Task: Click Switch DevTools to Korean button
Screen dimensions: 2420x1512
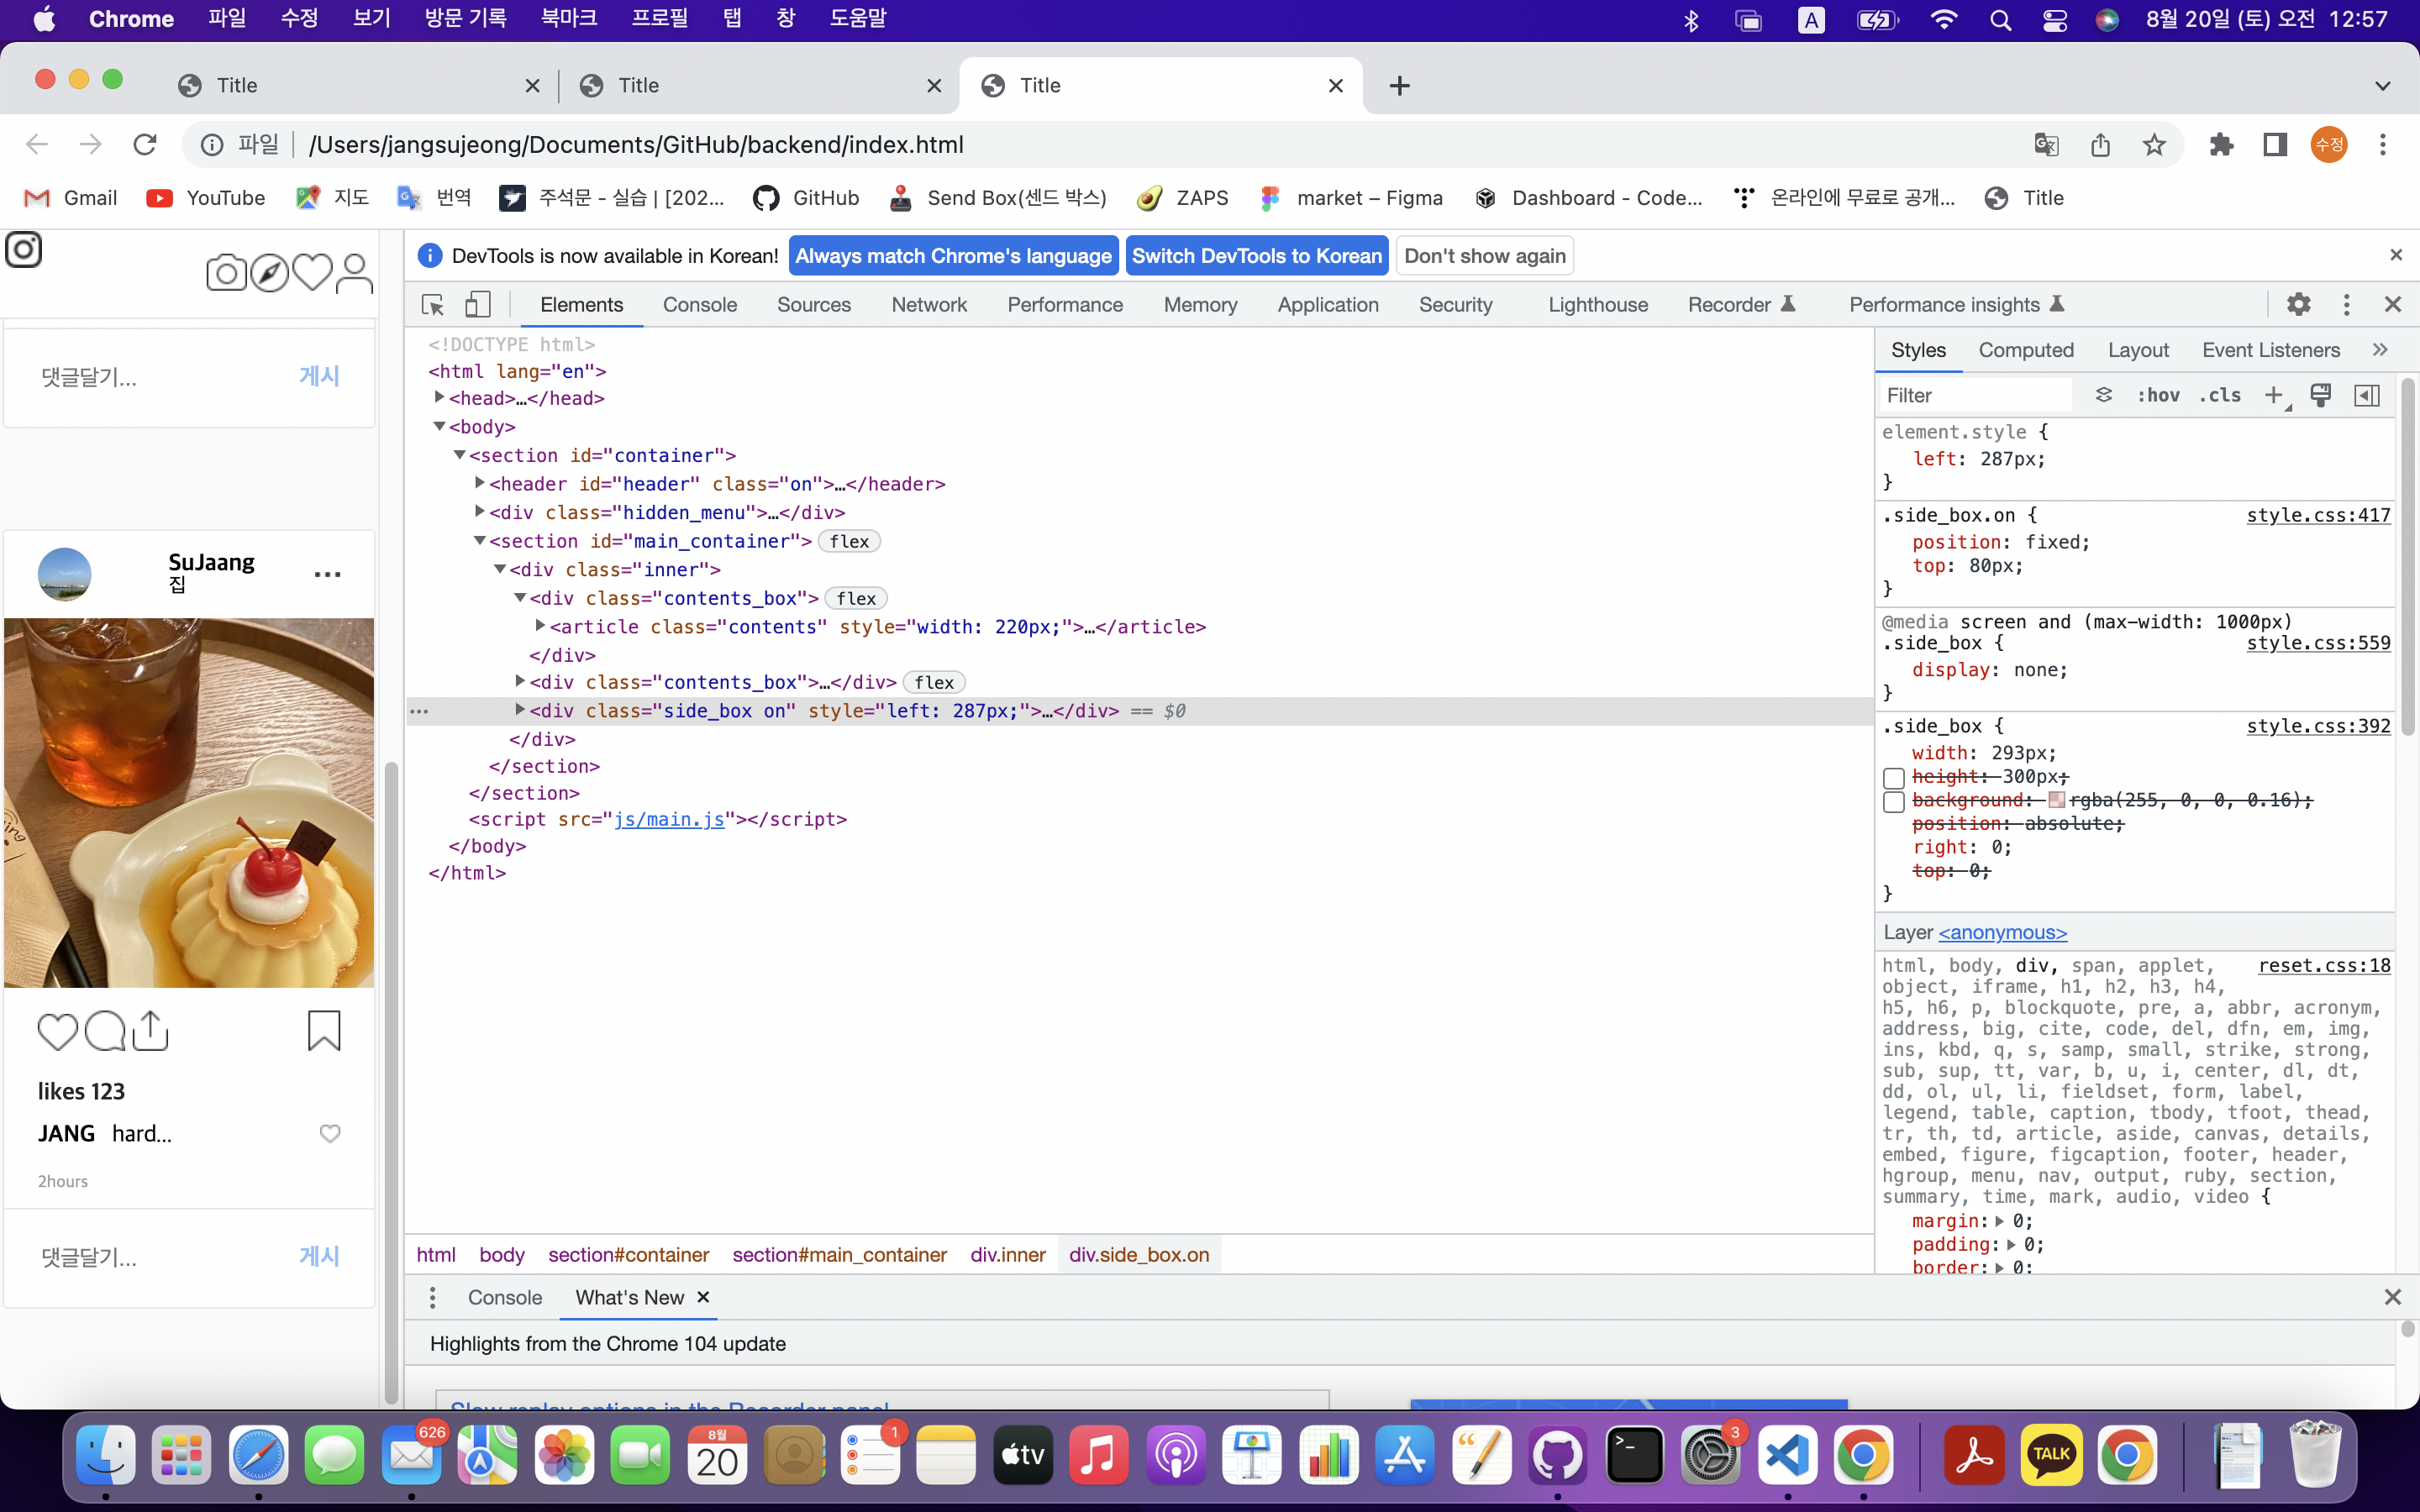Action: 1257,256
